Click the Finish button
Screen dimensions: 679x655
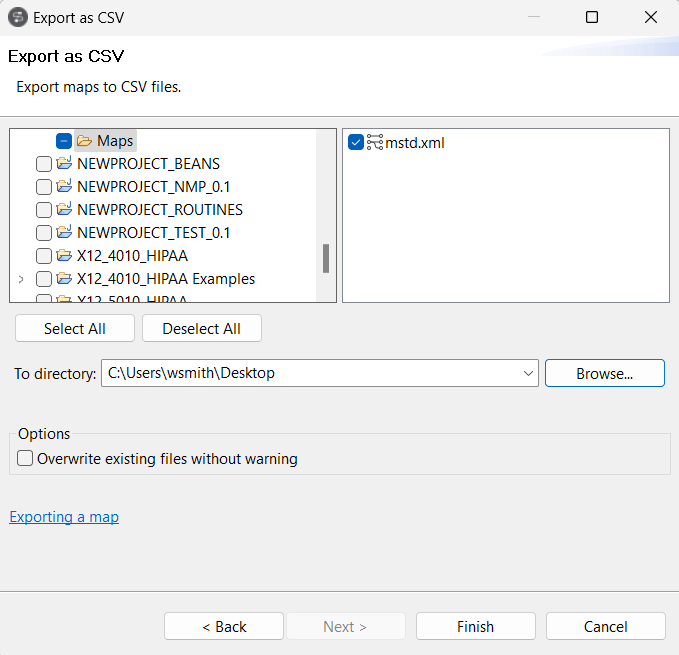point(475,626)
